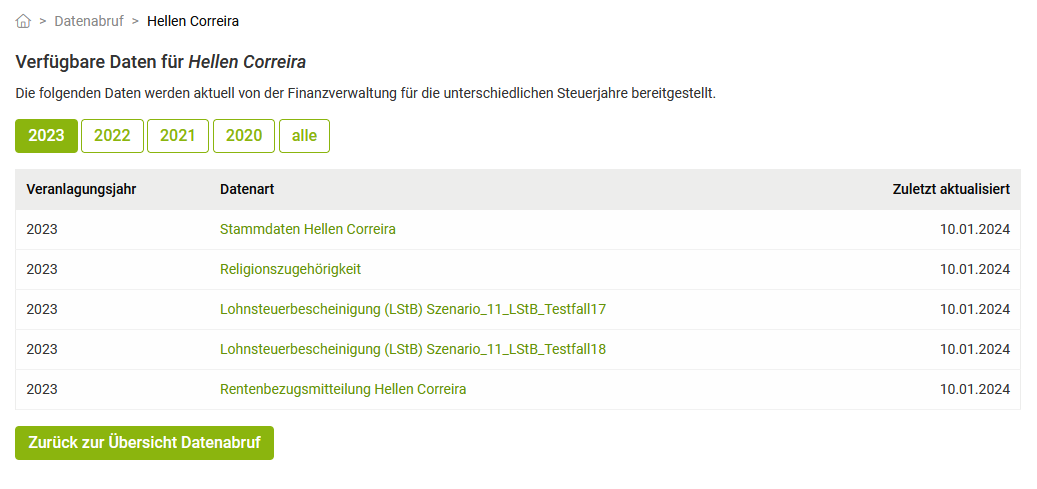The height and width of the screenshot is (489, 1037).
Task: Click Zurück zur Übersicht Datenabruf button
Action: [144, 443]
